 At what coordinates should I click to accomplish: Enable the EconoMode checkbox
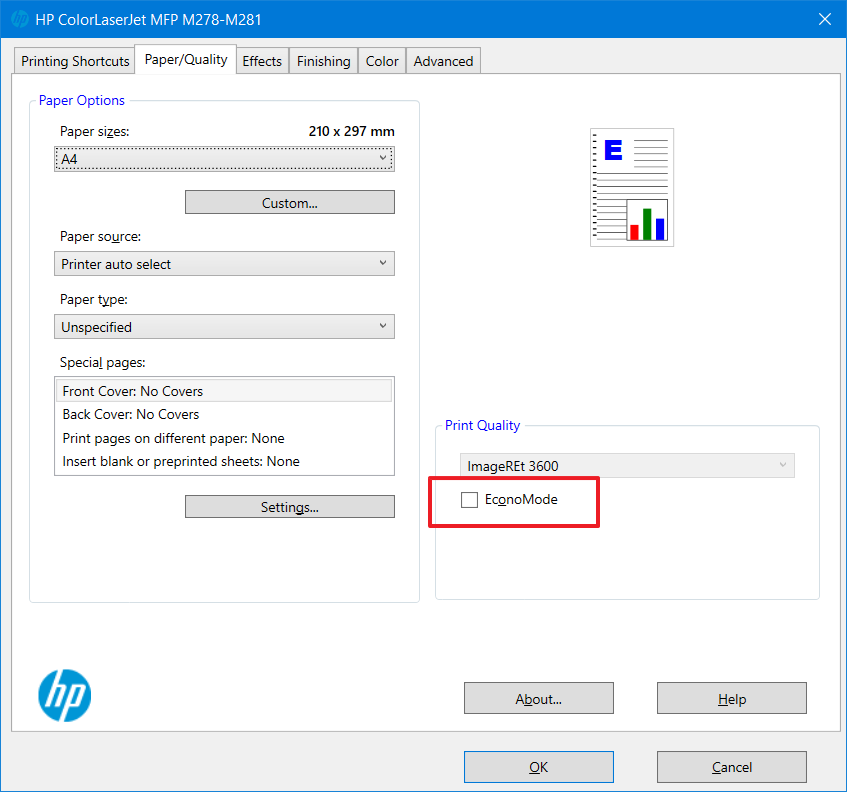click(469, 500)
